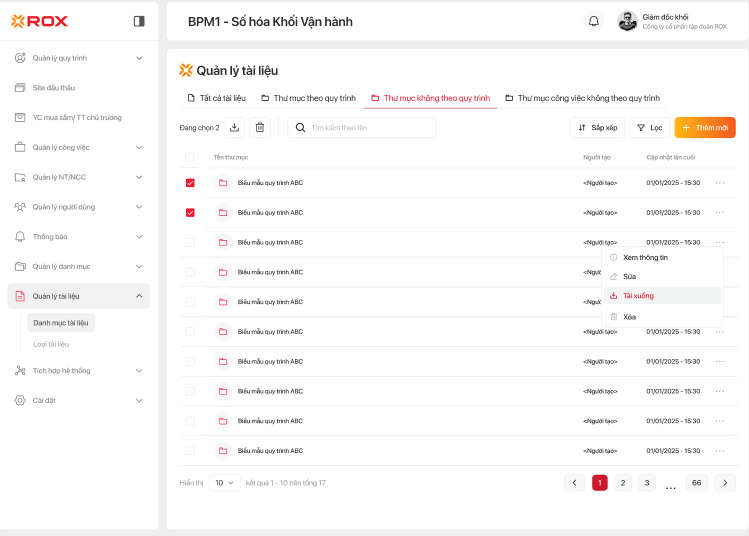The height and width of the screenshot is (536, 749).
Task: Click the next page arrow in pagination
Action: (725, 483)
